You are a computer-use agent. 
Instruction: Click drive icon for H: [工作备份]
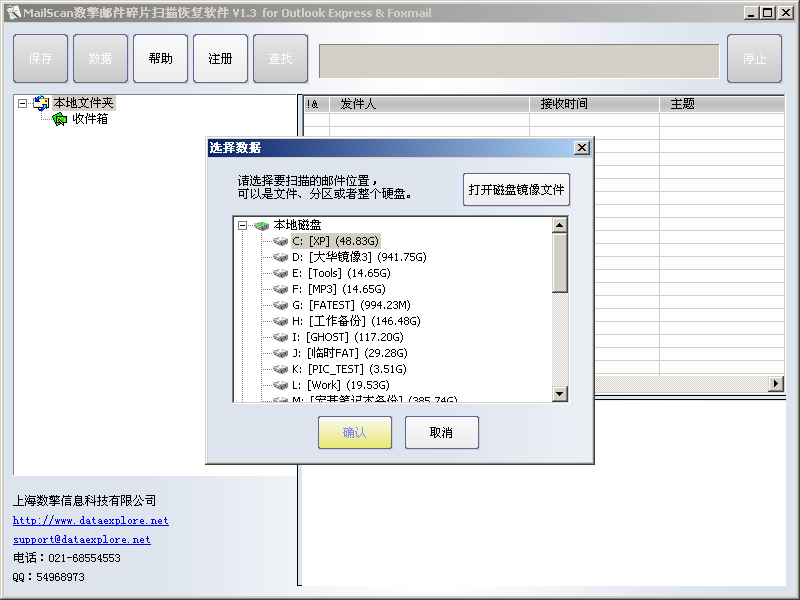(280, 321)
